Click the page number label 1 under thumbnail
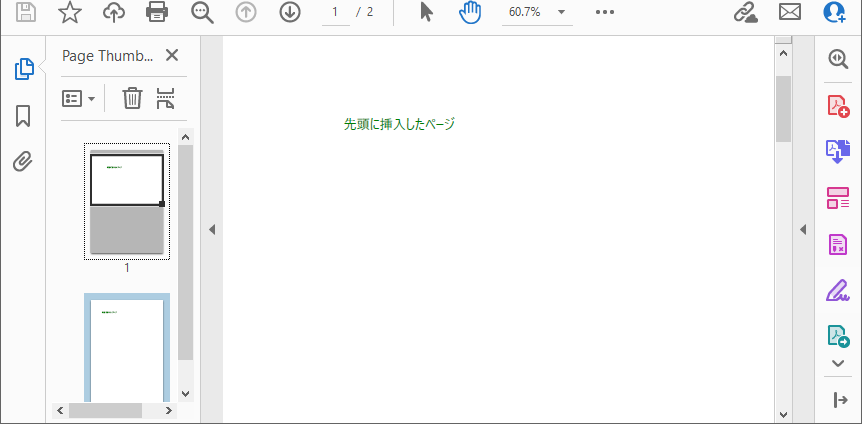 [127, 268]
